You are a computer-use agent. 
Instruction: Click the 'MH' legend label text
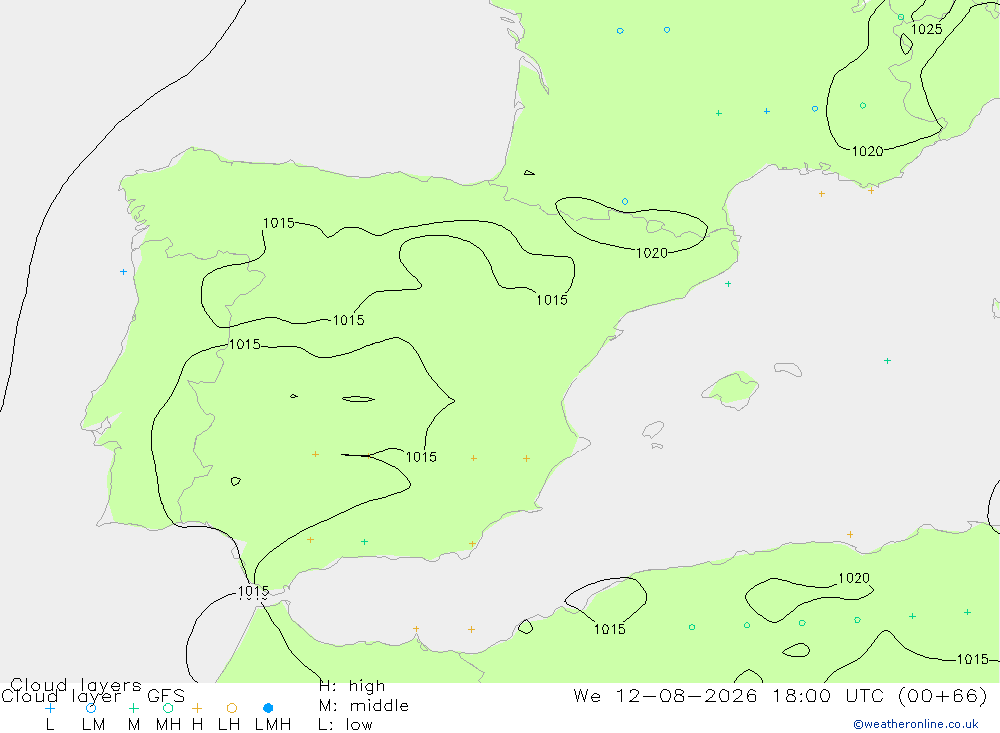168,725
